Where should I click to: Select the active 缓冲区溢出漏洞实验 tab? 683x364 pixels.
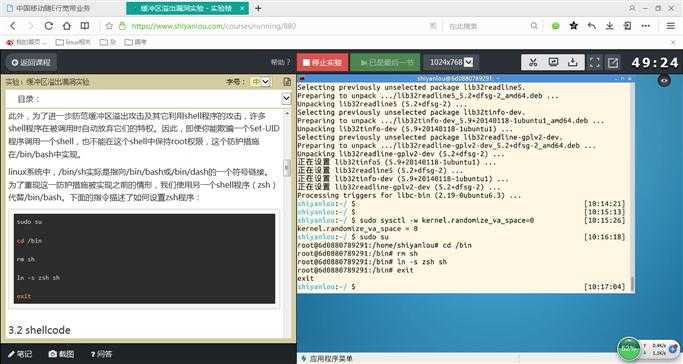[186, 8]
